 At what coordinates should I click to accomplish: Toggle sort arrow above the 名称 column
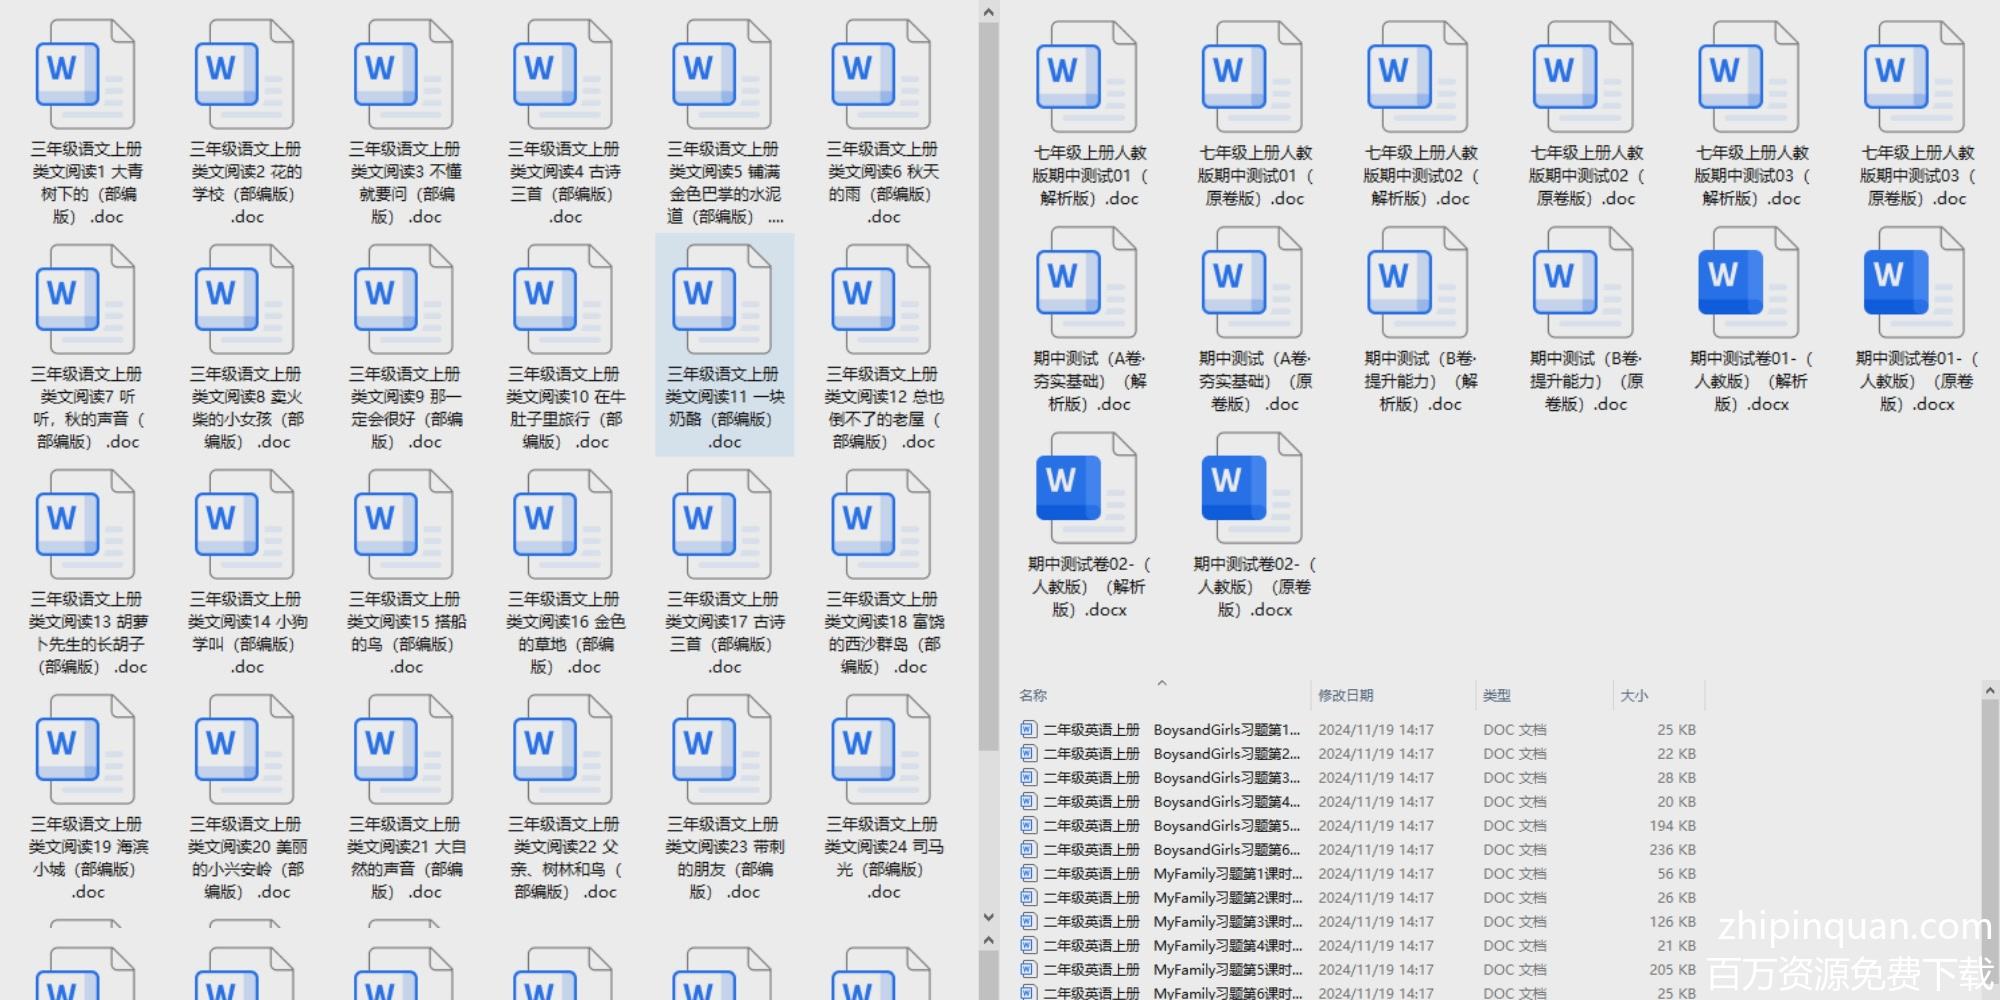coord(1161,683)
